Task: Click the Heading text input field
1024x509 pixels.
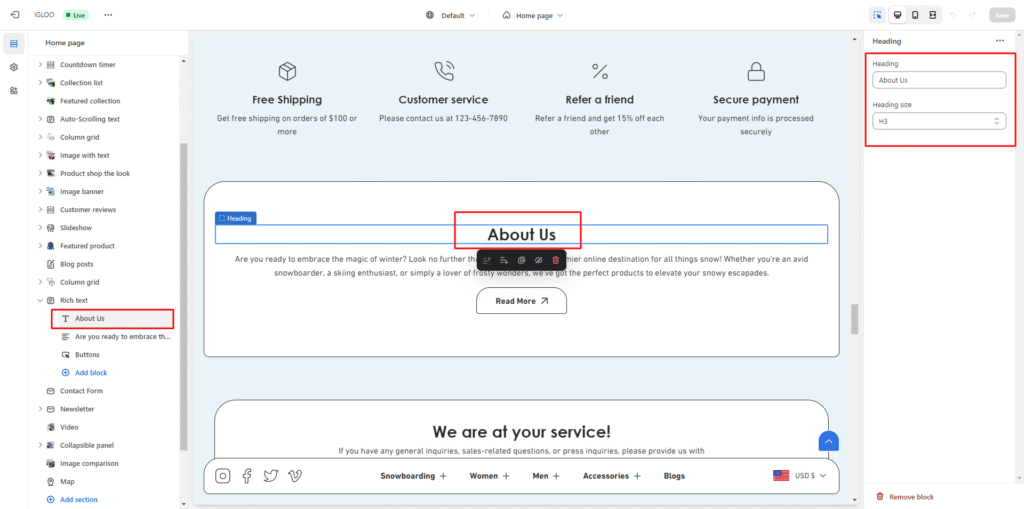Action: (938, 80)
